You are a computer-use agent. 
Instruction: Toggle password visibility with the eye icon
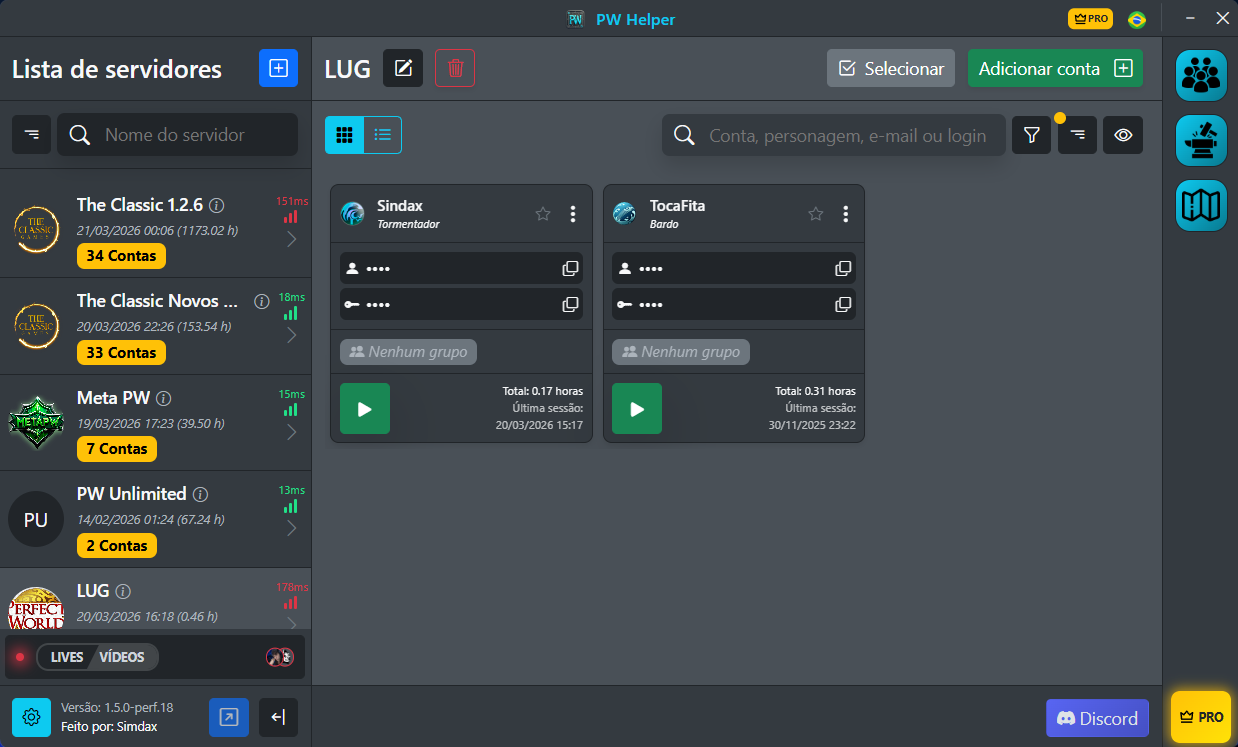click(x=1122, y=134)
